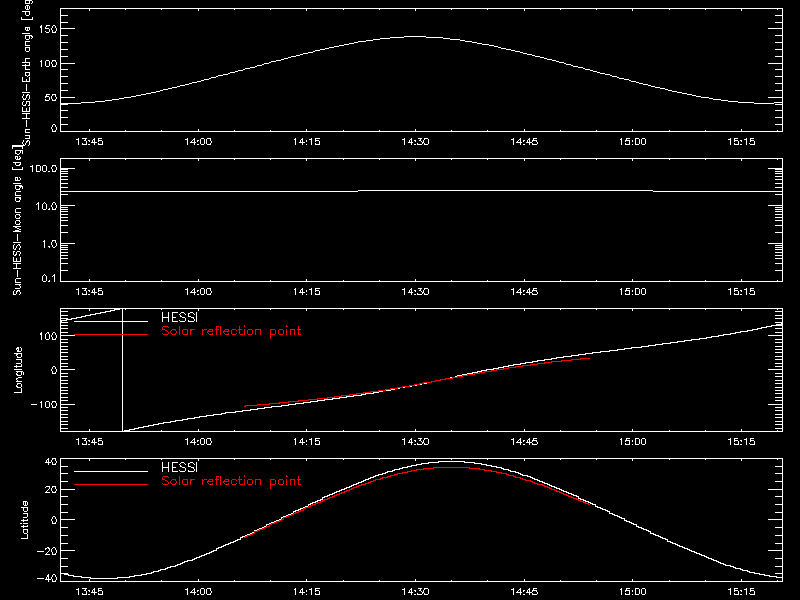Pick the red legend line in Latitude plot

[x=111, y=484]
